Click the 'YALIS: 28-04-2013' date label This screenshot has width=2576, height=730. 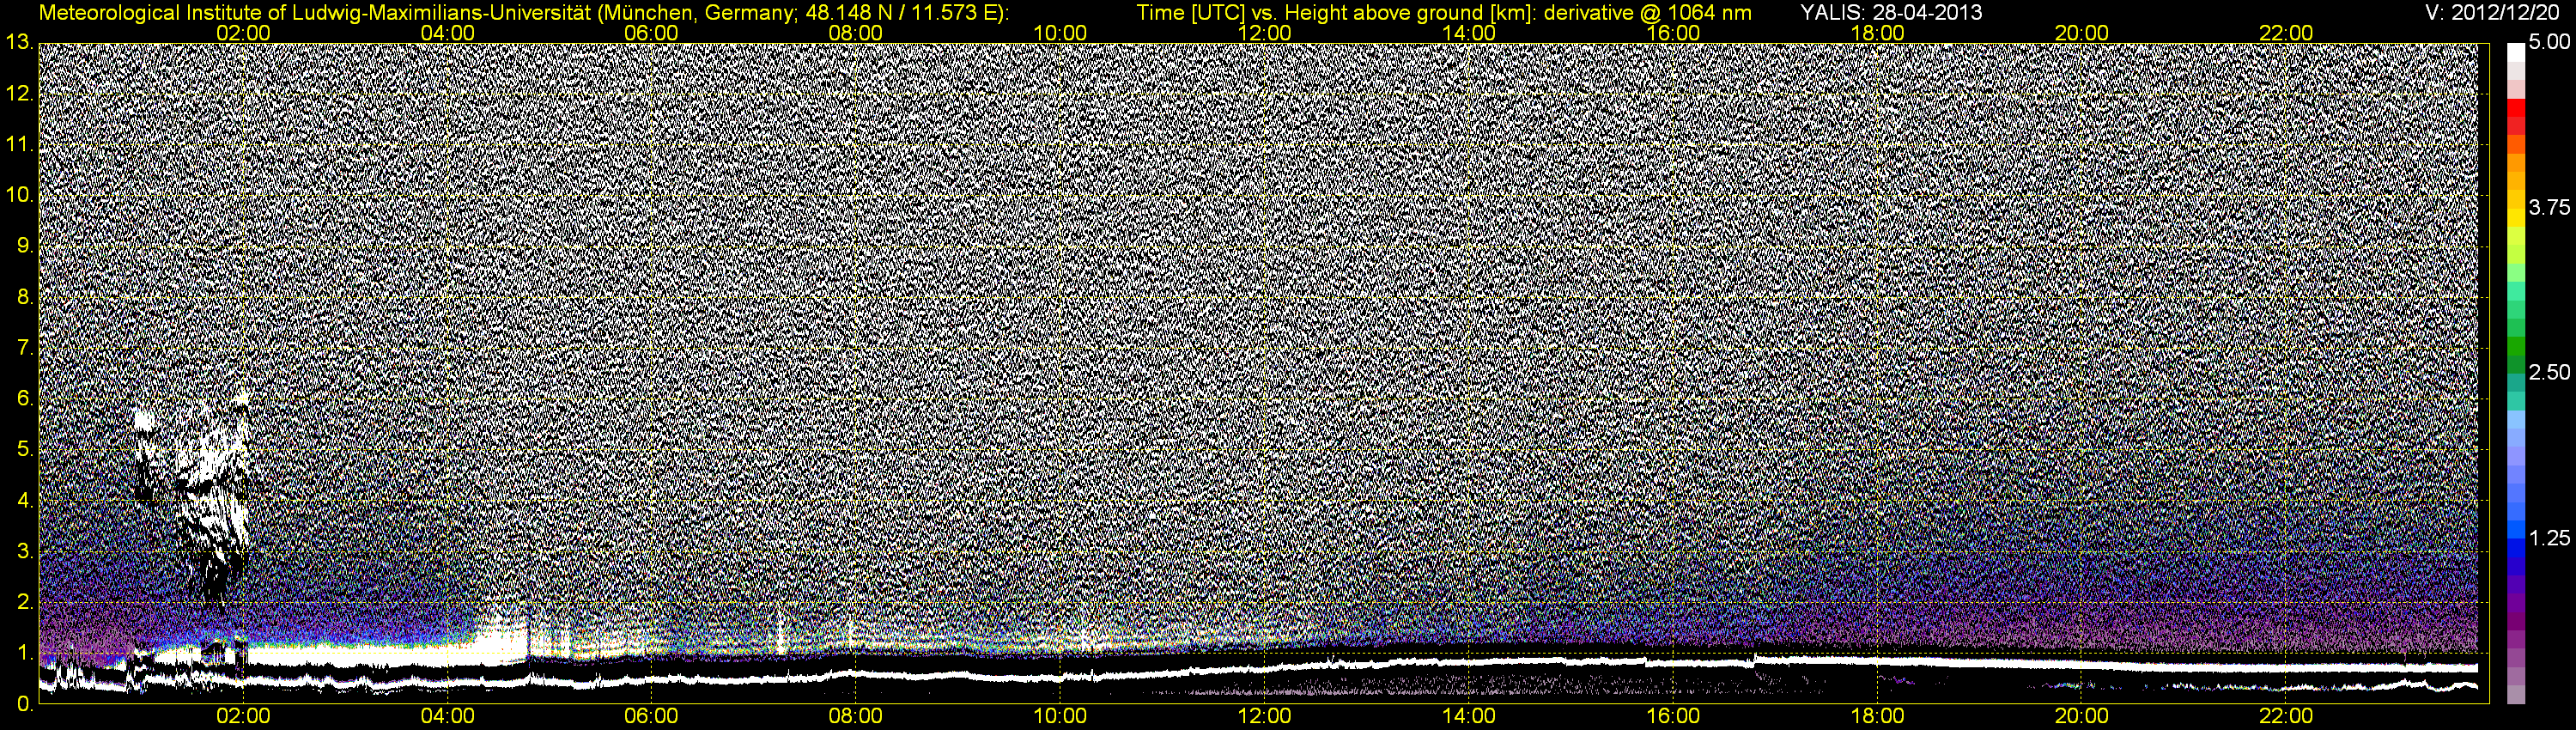point(1891,13)
